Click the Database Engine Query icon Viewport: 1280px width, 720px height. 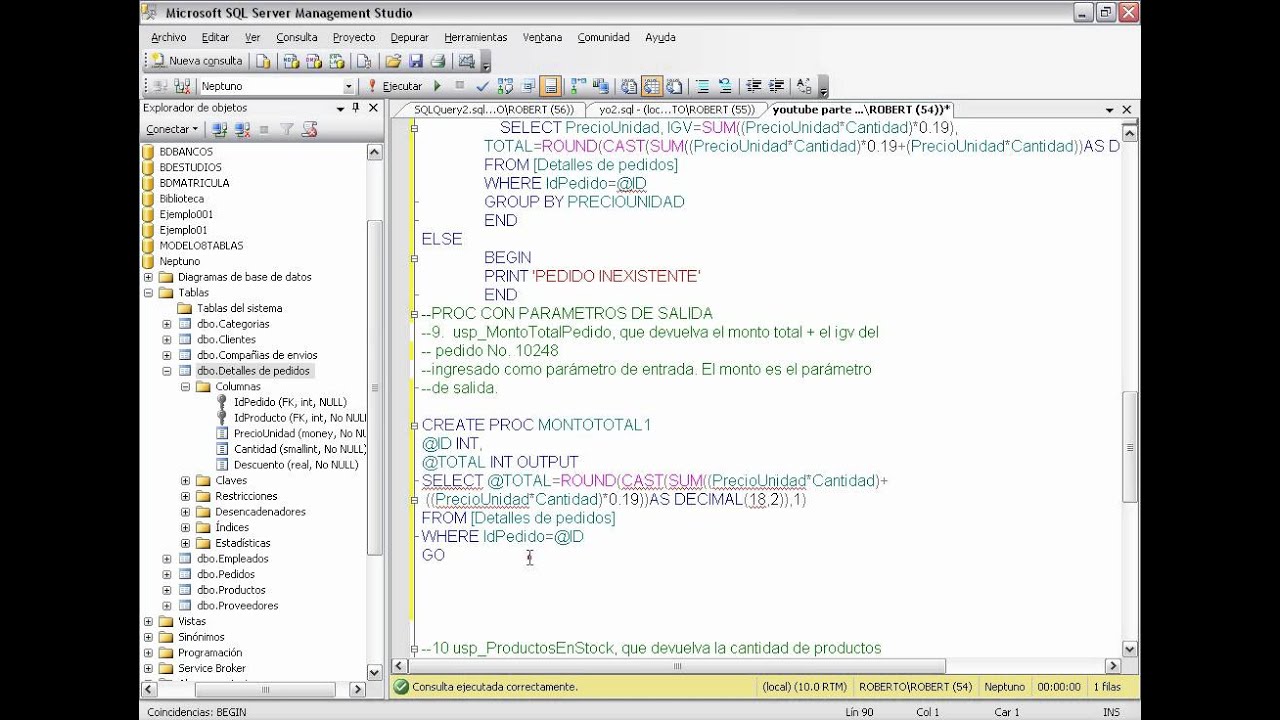click(263, 61)
